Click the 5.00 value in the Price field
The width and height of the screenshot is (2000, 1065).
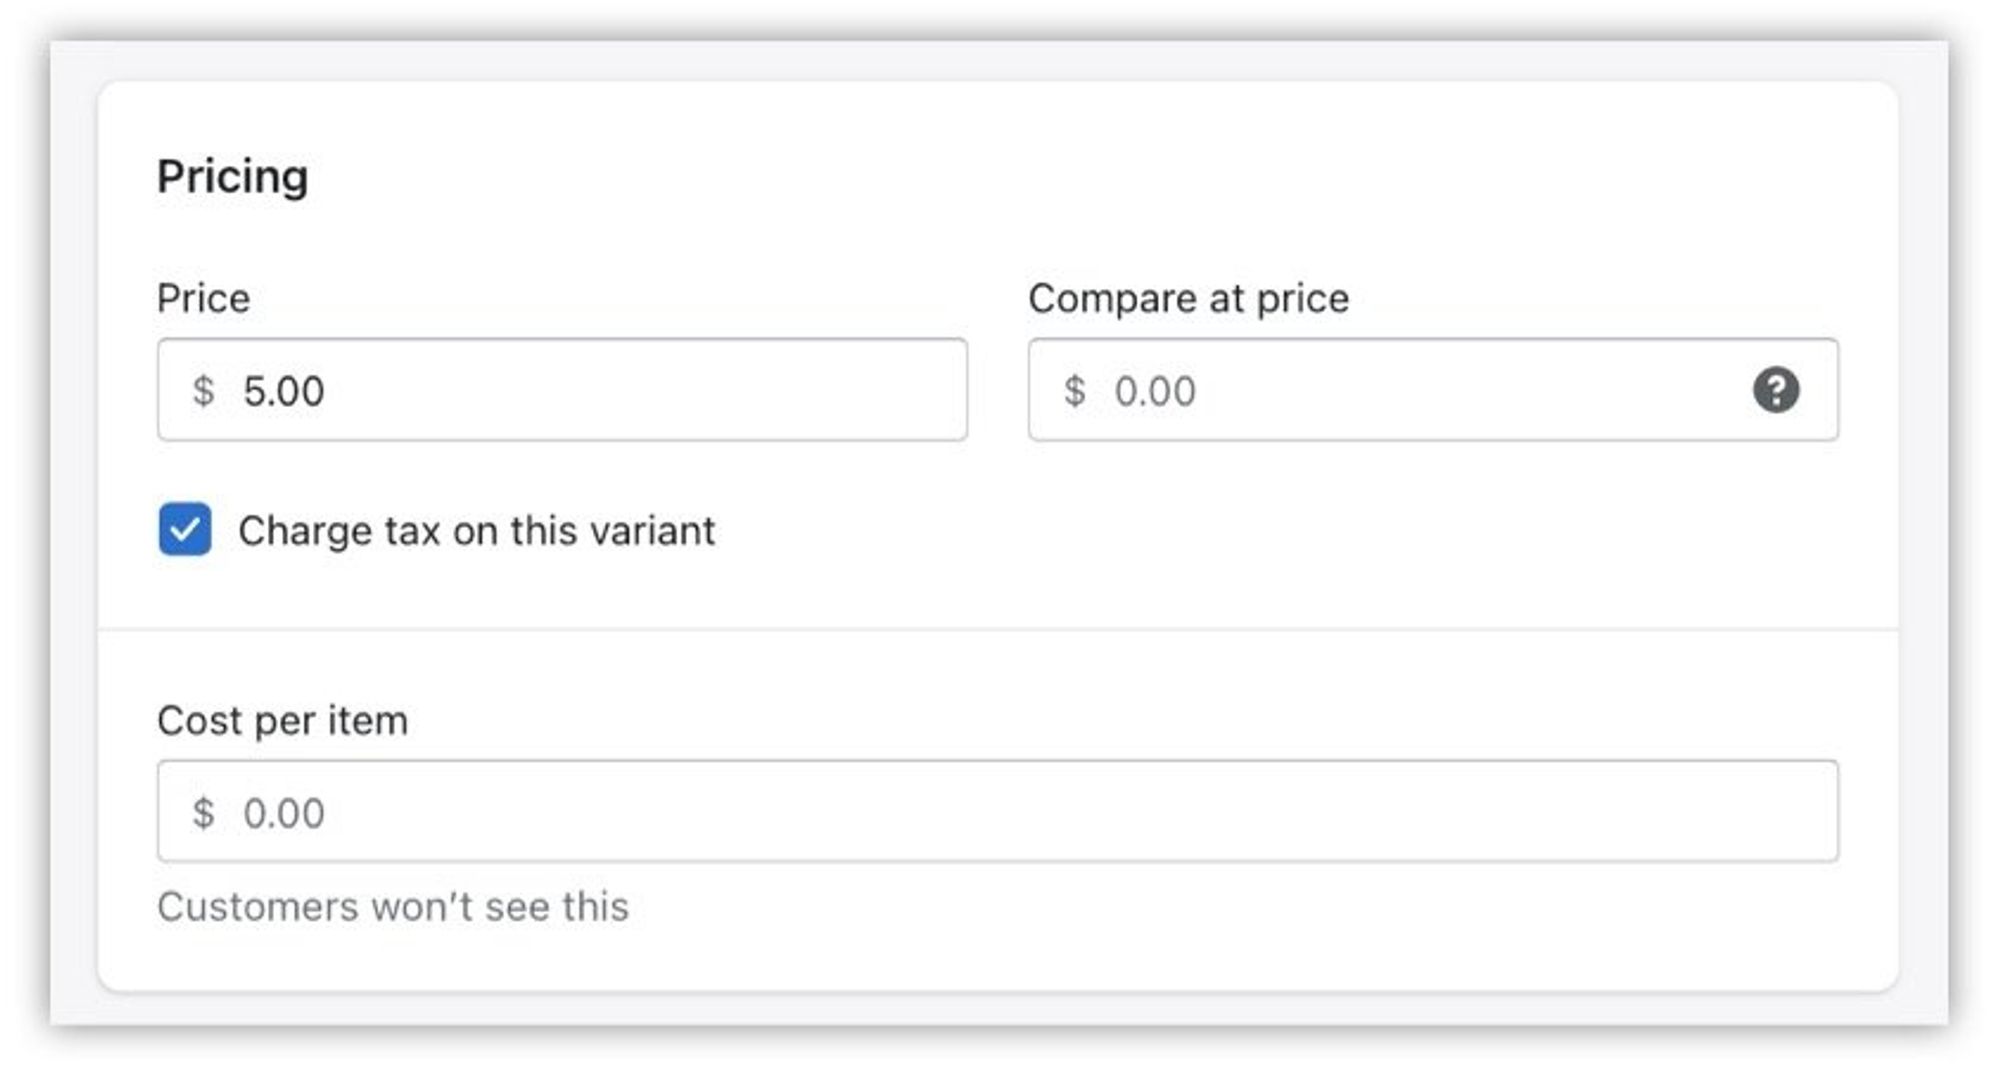(x=284, y=391)
